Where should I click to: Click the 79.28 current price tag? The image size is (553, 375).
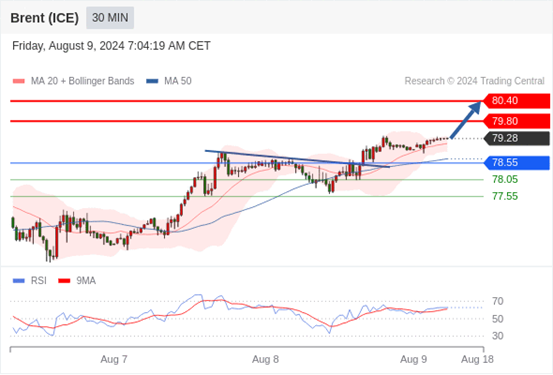(517, 138)
